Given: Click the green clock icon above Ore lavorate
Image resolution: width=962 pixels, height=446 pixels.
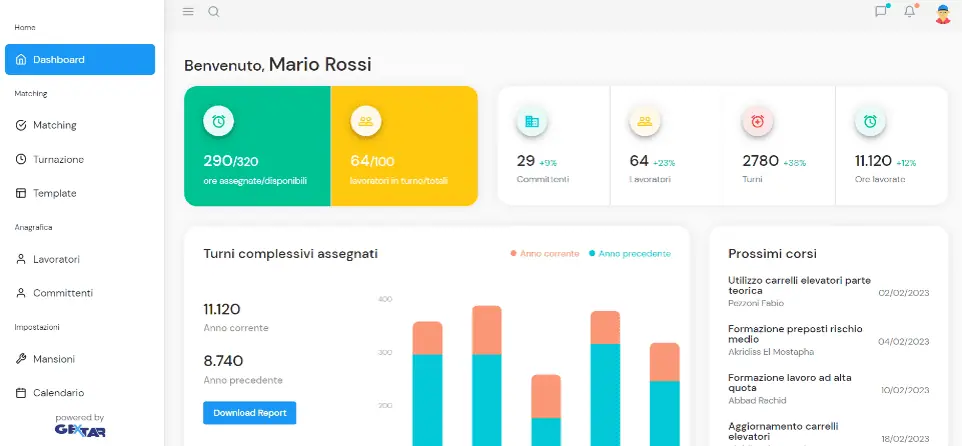Looking at the screenshot, I should coord(870,121).
